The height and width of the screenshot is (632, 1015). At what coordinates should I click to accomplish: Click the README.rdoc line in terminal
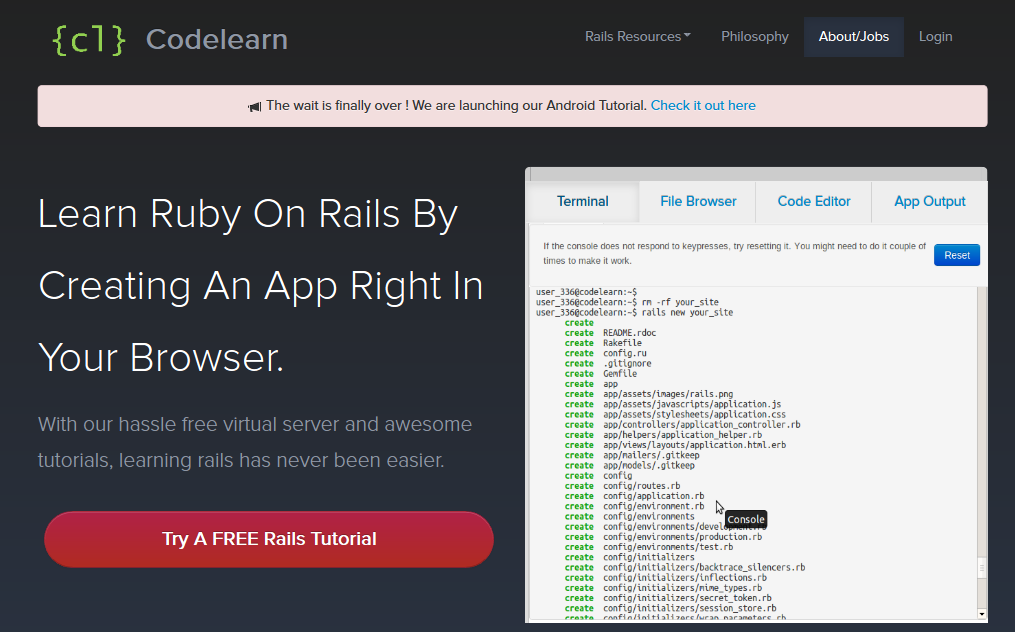(629, 333)
